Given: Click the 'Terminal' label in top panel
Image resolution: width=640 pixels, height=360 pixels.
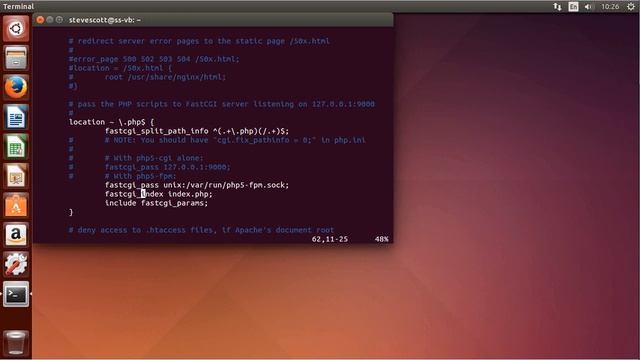Looking at the screenshot, I should [x=18, y=7].
